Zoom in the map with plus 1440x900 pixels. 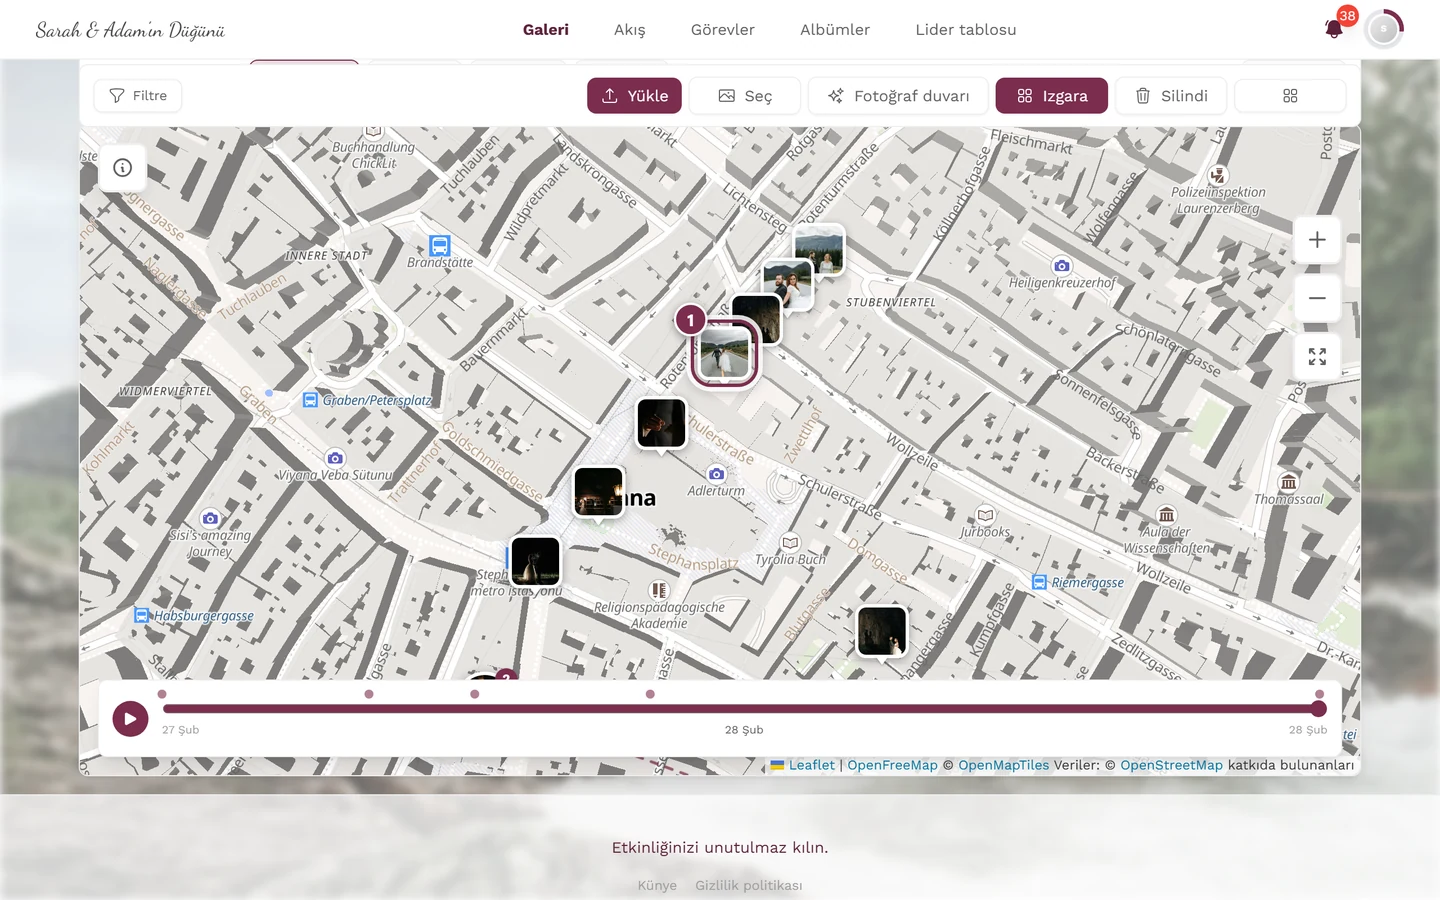[1317, 240]
